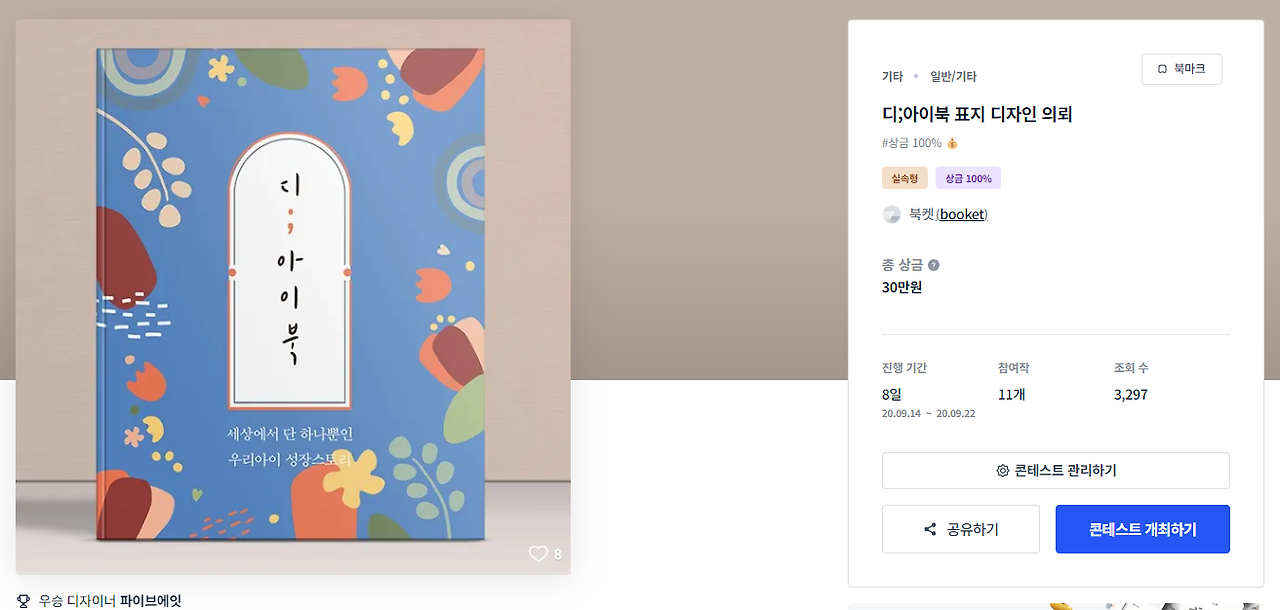
Task: Click the 북켓 round profile avatar
Action: click(891, 214)
